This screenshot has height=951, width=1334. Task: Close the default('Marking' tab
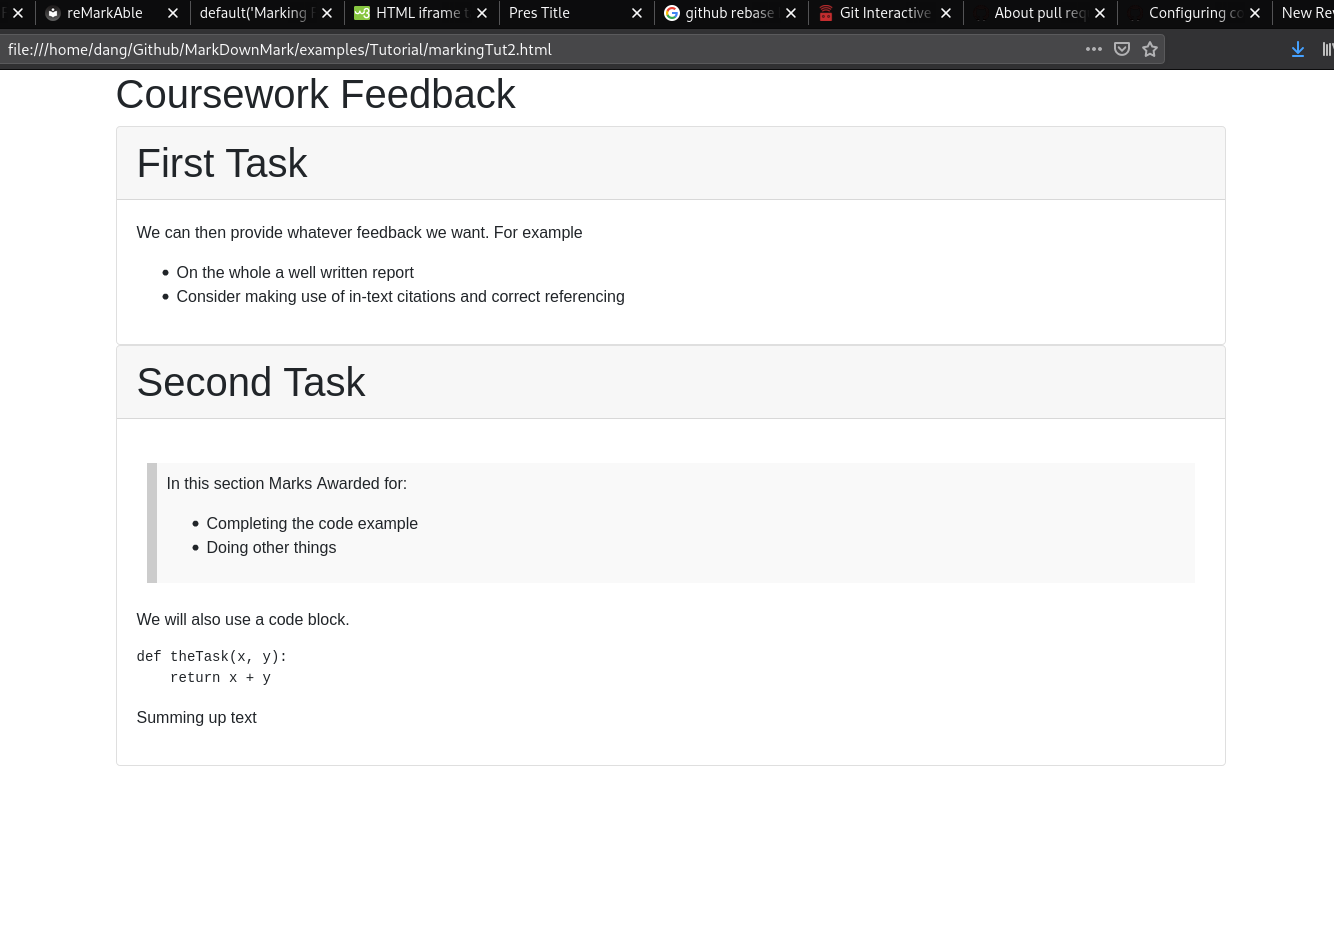tap(326, 13)
